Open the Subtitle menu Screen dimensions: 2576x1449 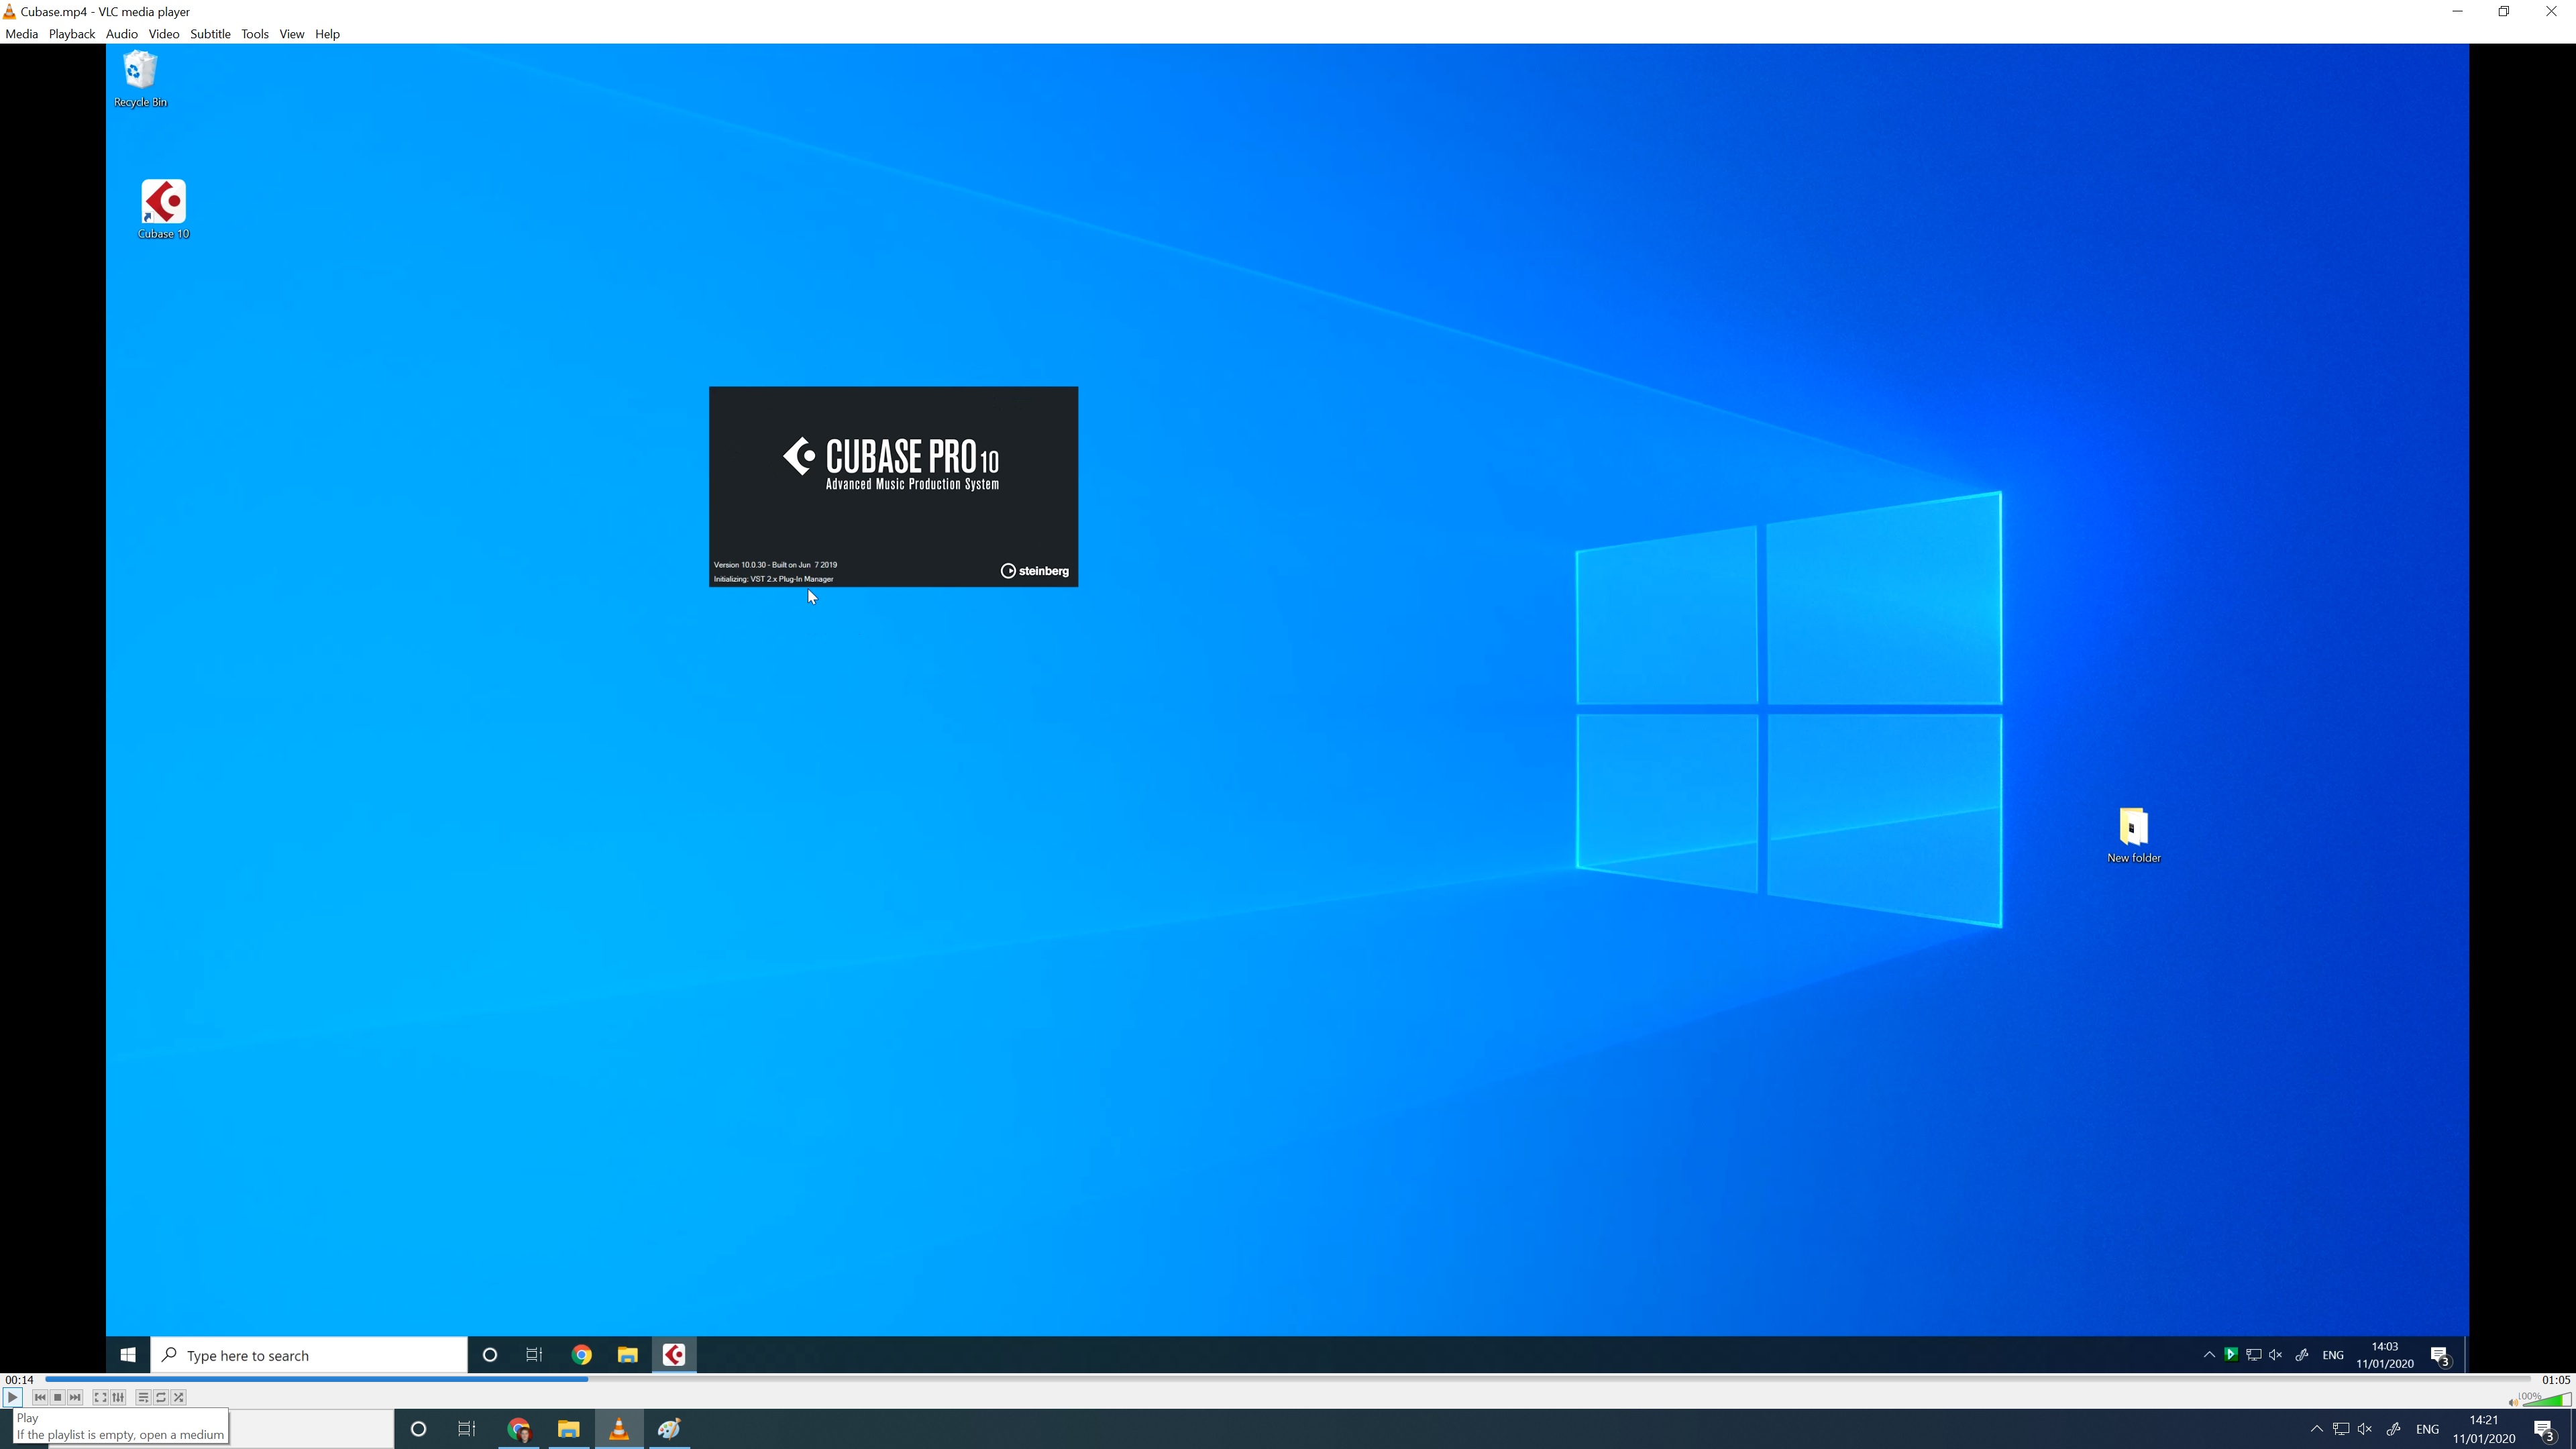[210, 34]
